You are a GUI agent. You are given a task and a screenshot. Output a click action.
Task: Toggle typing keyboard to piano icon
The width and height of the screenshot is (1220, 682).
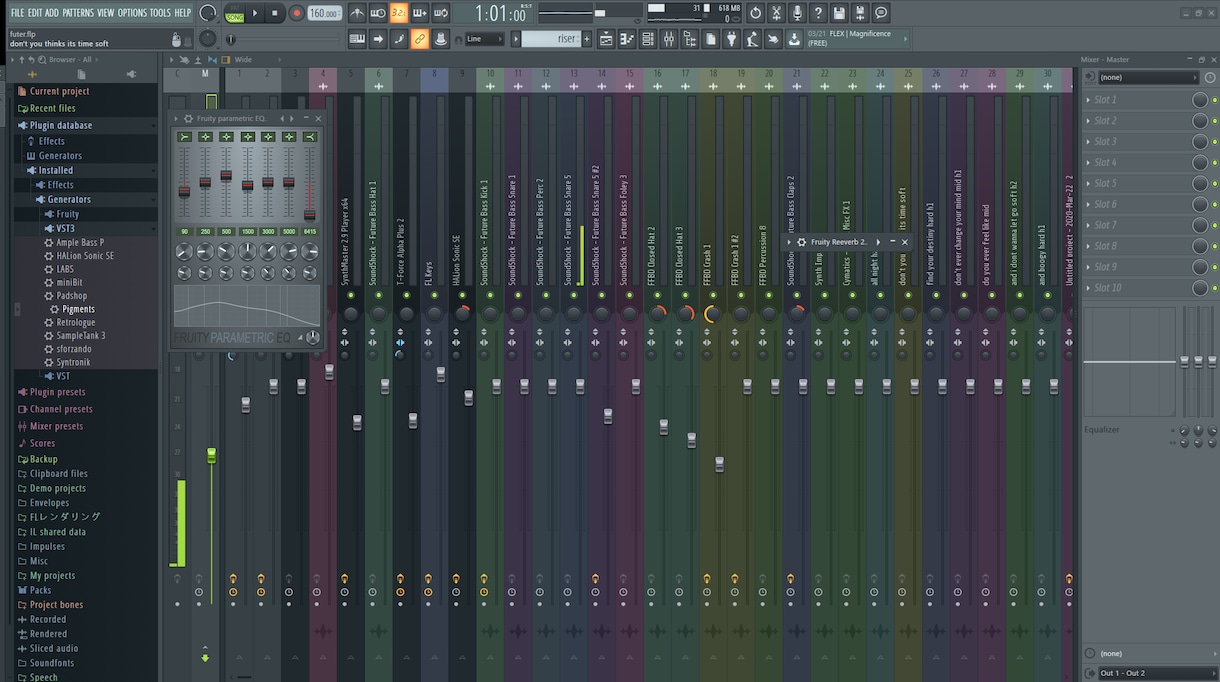click(357, 39)
